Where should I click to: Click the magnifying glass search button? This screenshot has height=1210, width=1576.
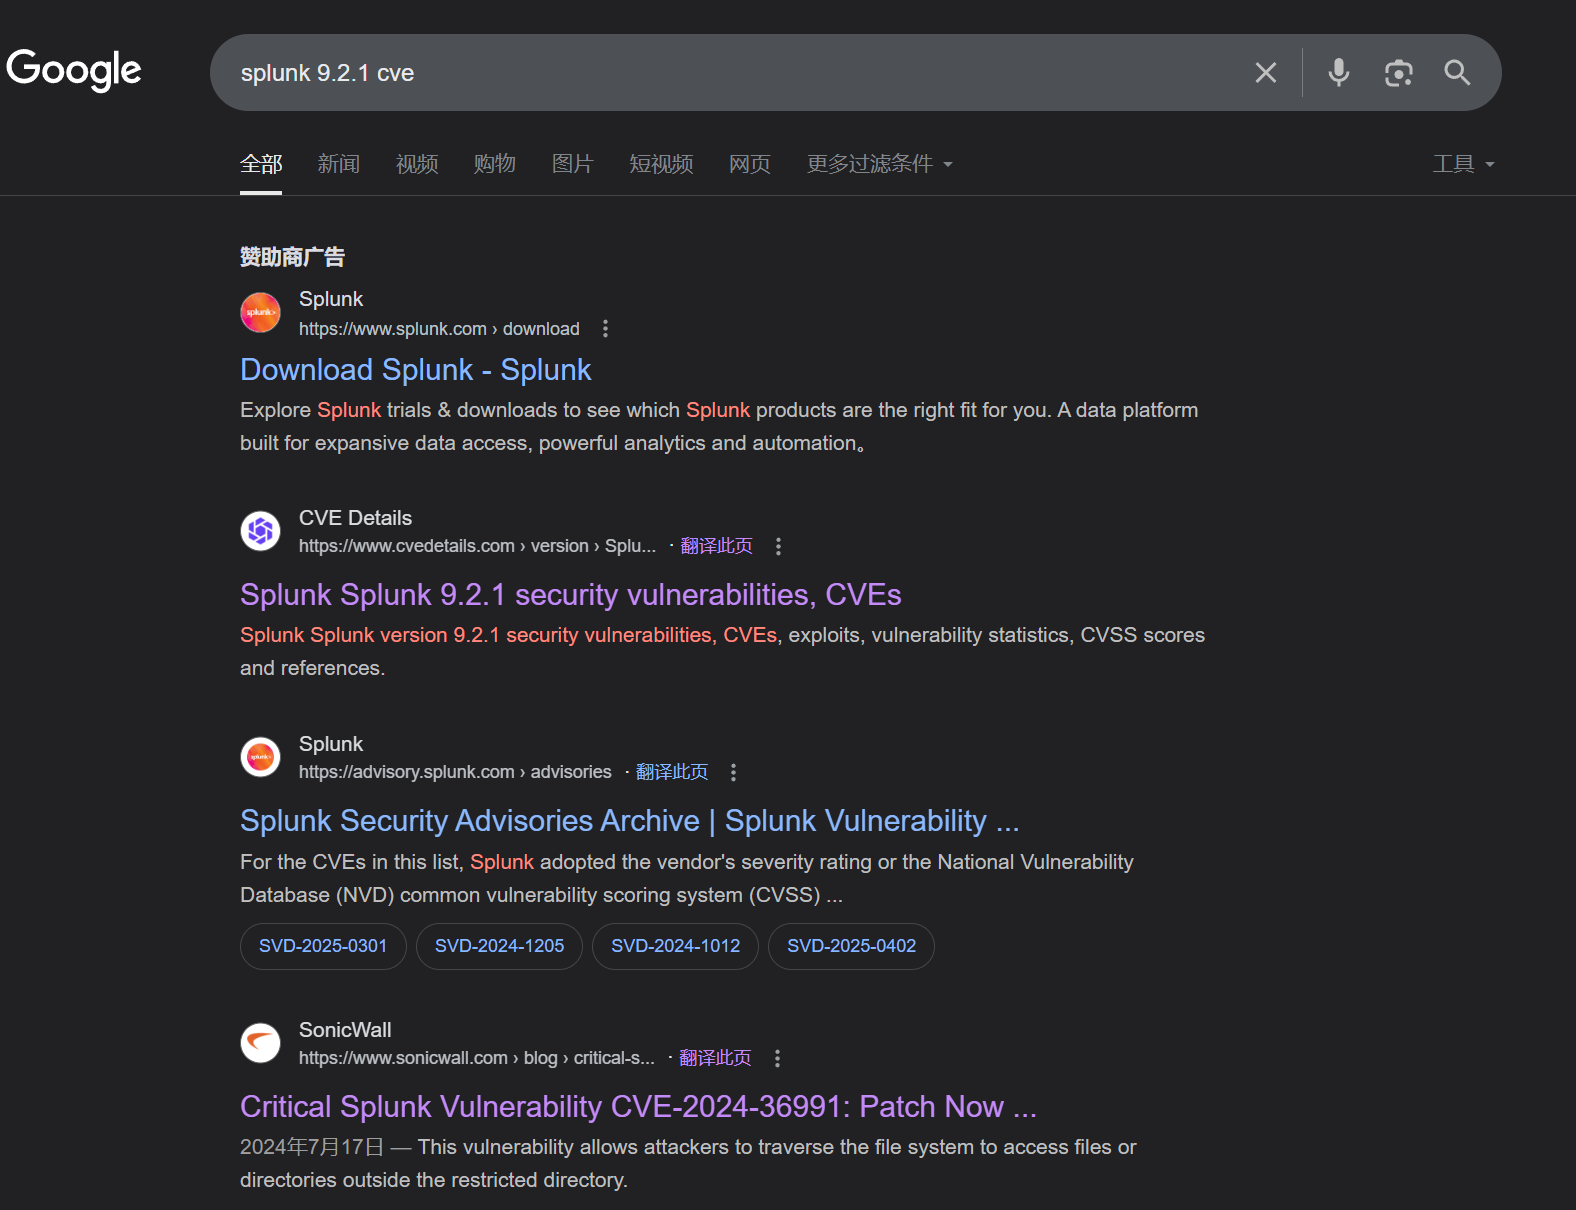pos(1457,73)
